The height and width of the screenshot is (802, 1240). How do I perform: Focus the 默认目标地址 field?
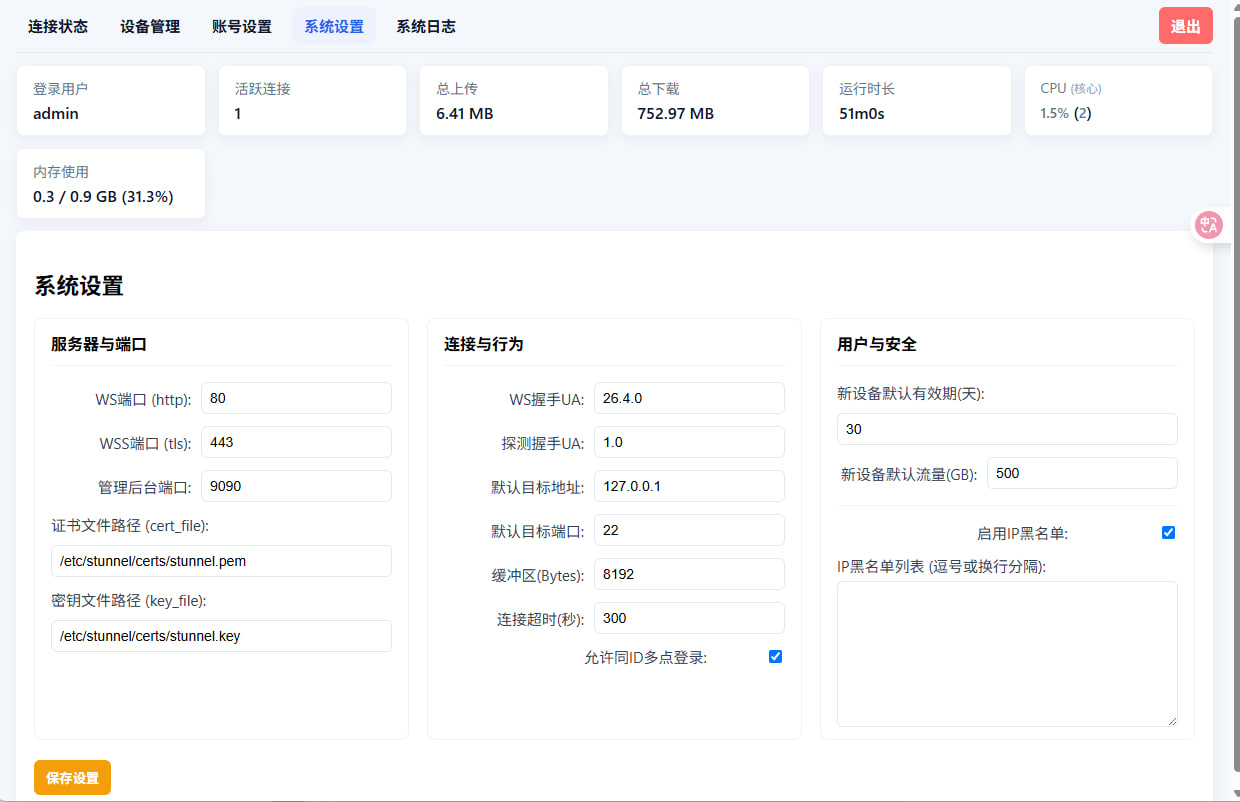(x=689, y=486)
